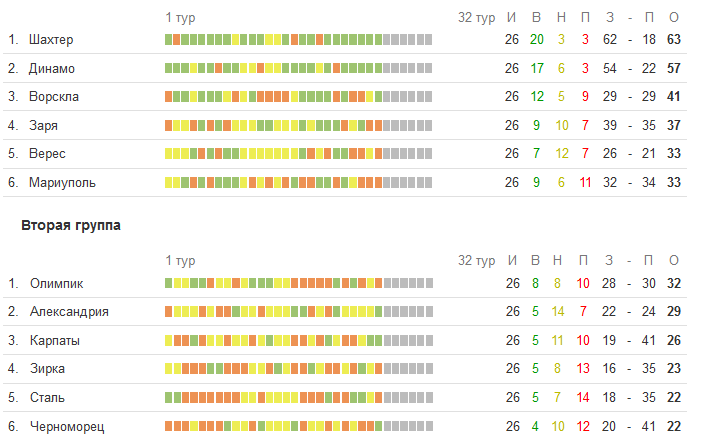Open the Шахтер team link
Image resolution: width=708 pixels, height=439 pixels.
pos(51,40)
